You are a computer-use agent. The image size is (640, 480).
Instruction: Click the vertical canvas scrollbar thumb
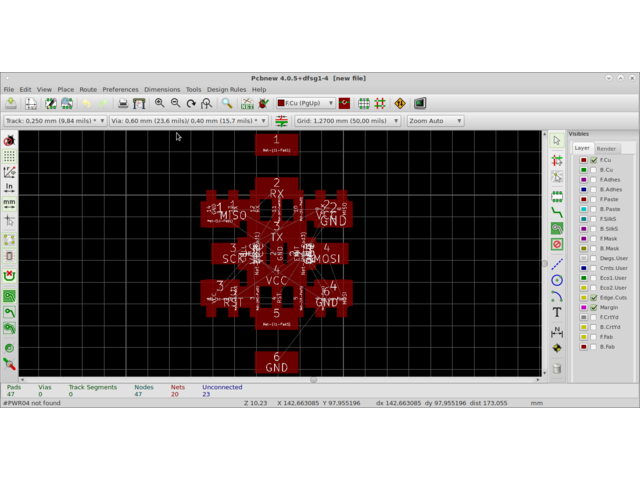[545, 264]
